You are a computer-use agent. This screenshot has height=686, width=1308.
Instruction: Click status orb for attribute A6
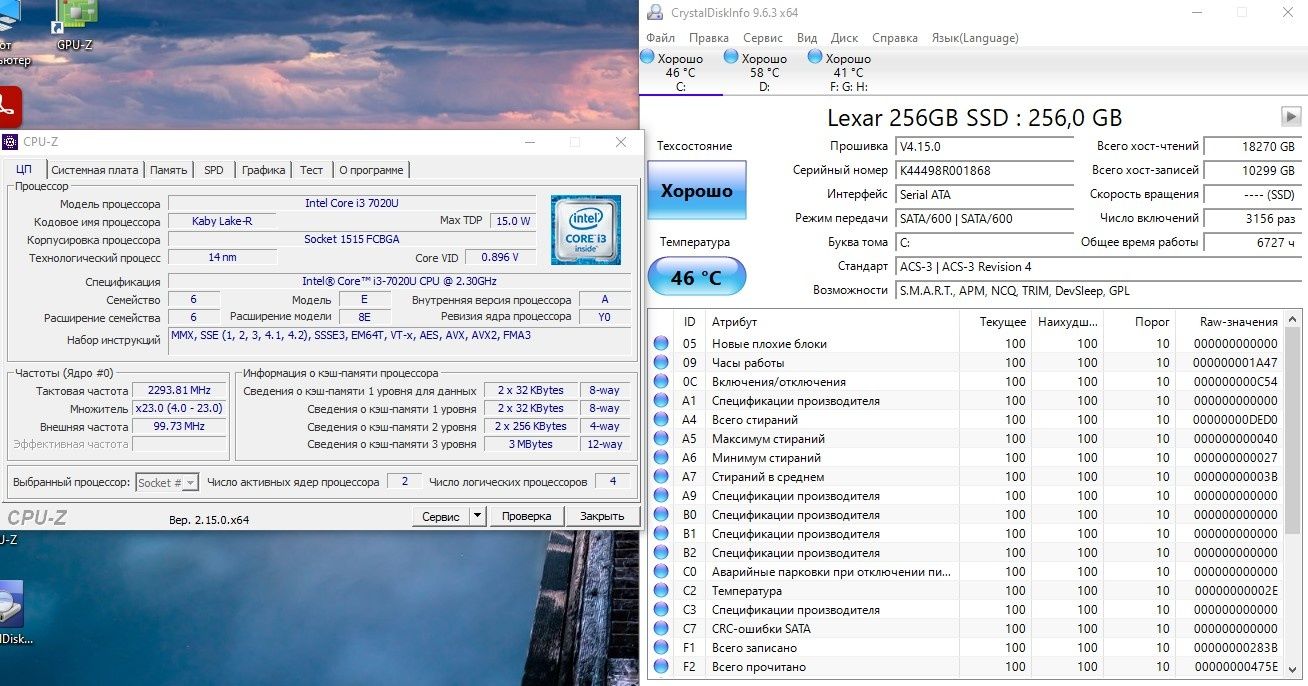661,458
